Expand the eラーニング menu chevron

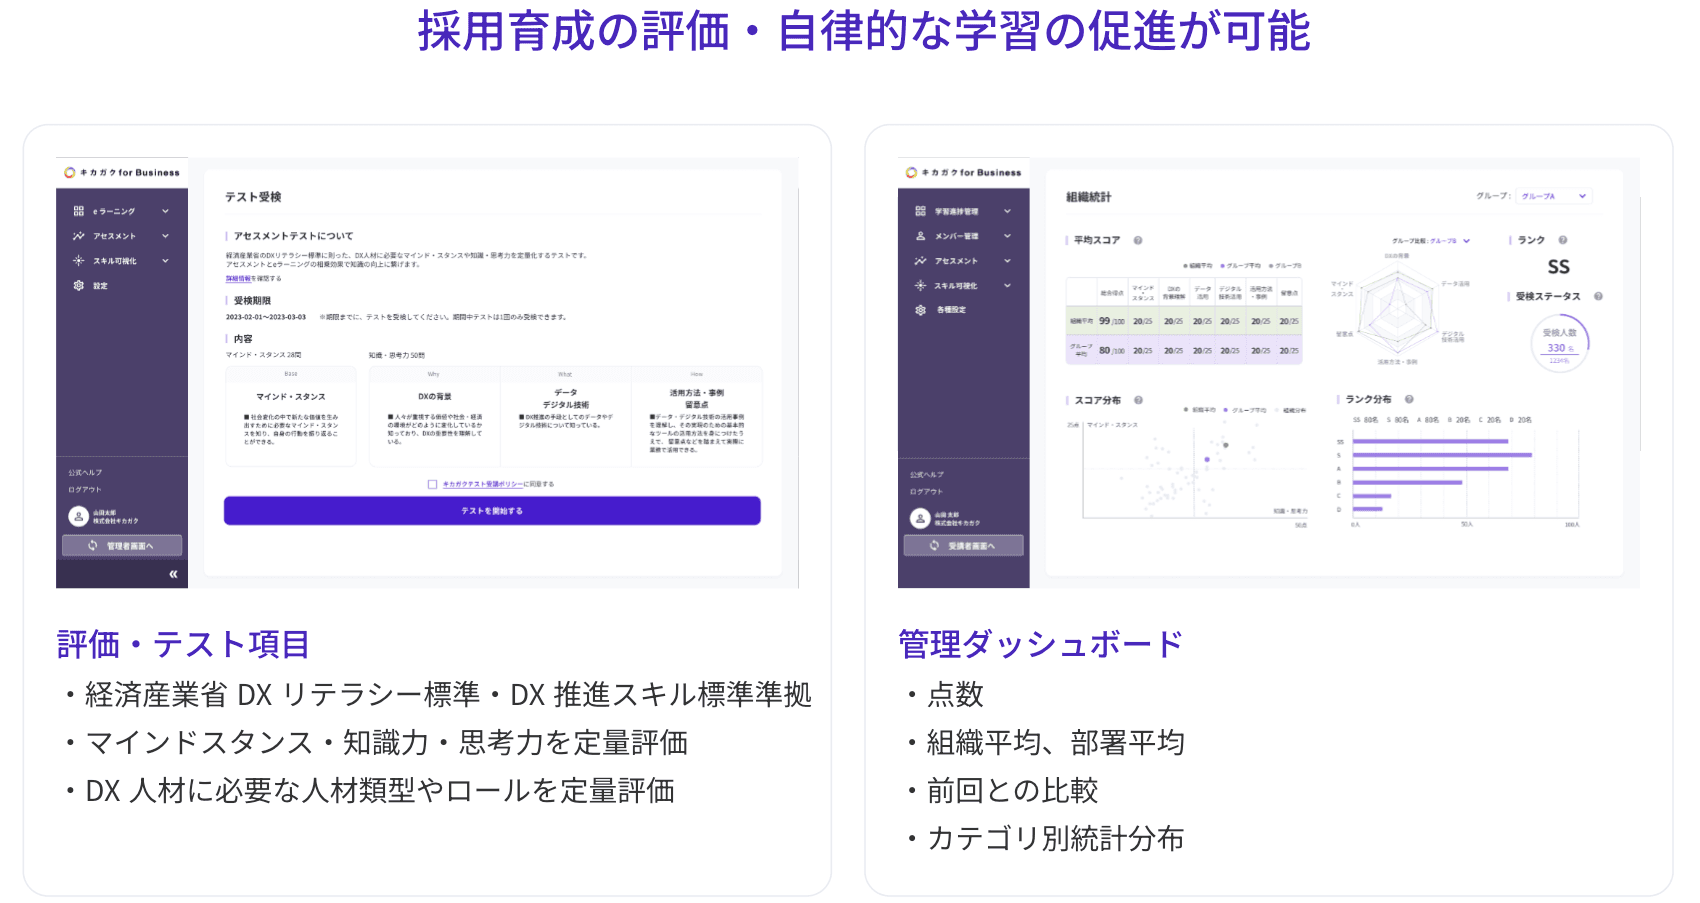coord(165,211)
